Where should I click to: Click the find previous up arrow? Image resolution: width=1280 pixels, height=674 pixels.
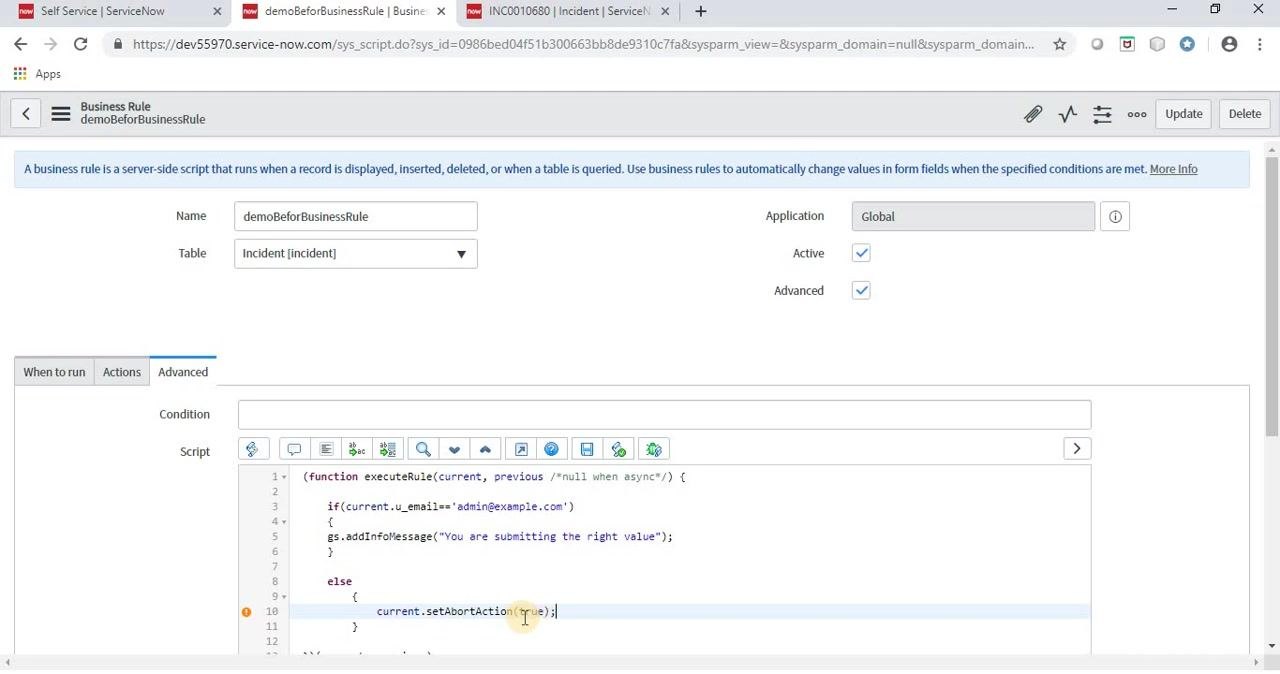(x=485, y=450)
